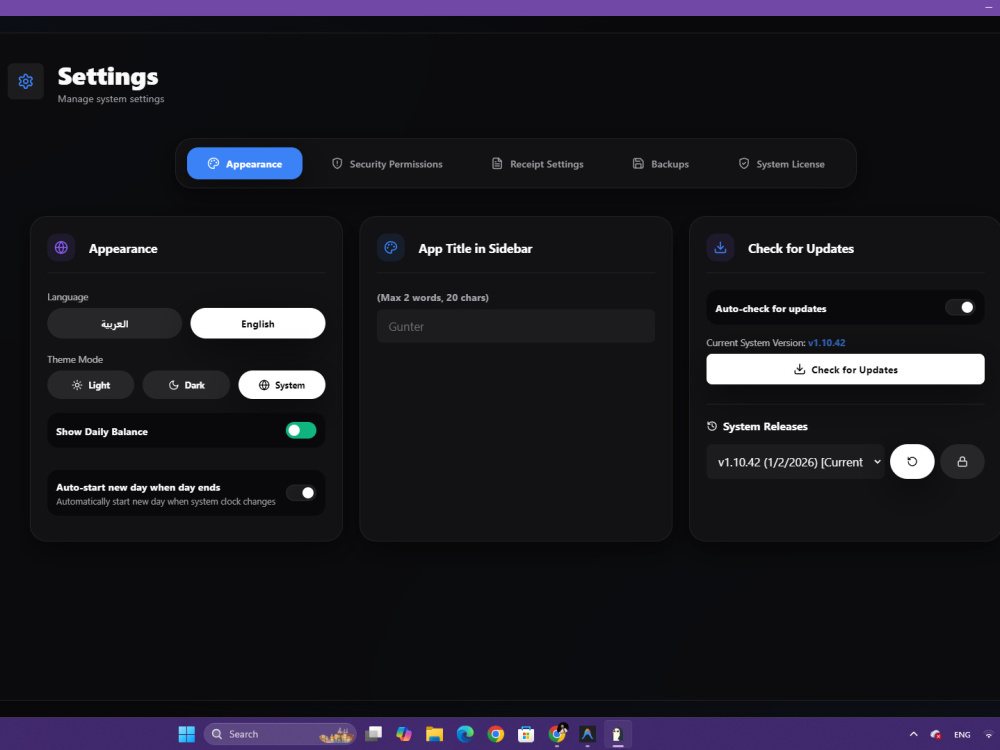
Task: Click the active penguin app icon in taskbar
Action: click(x=617, y=734)
